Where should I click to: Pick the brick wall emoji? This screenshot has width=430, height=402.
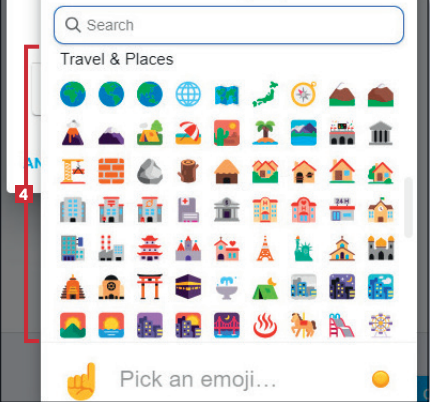(111, 171)
